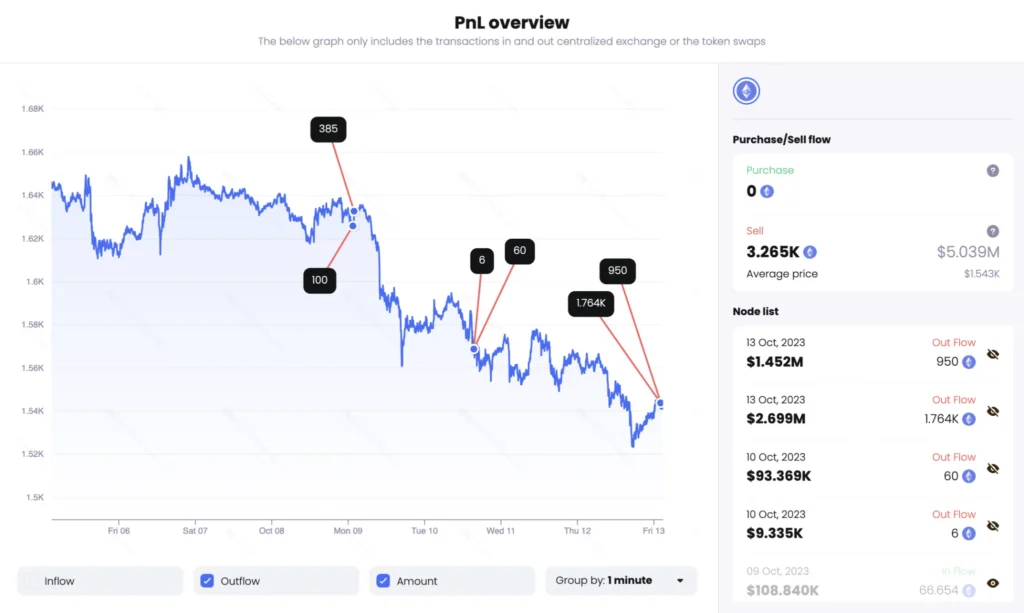Click the help icon beside Sell
Viewport: 1024px width, 613px height.
[992, 231]
